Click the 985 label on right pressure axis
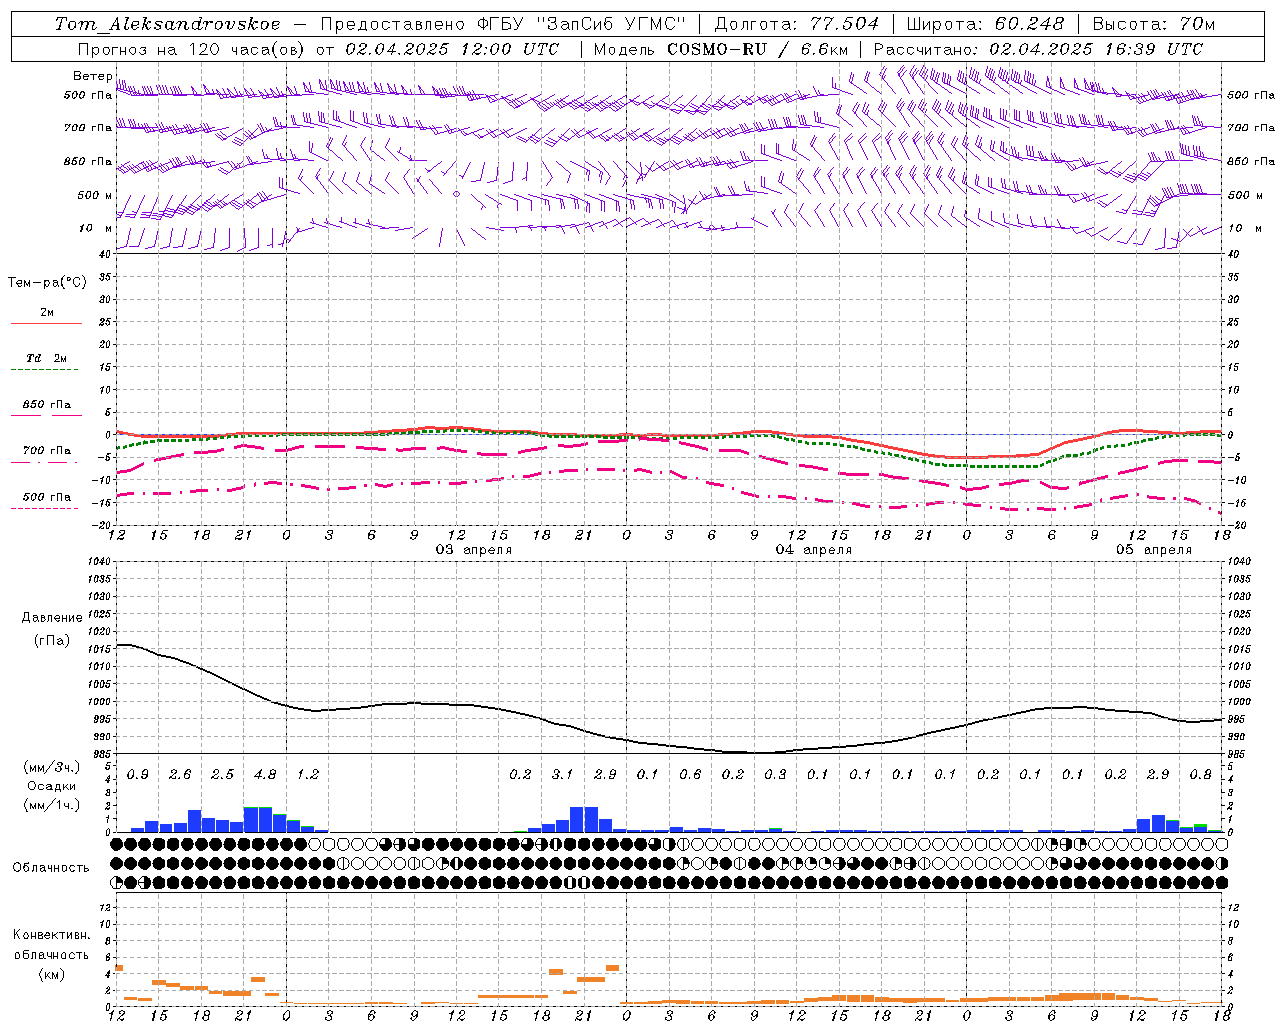1280x1024 pixels. point(1238,754)
